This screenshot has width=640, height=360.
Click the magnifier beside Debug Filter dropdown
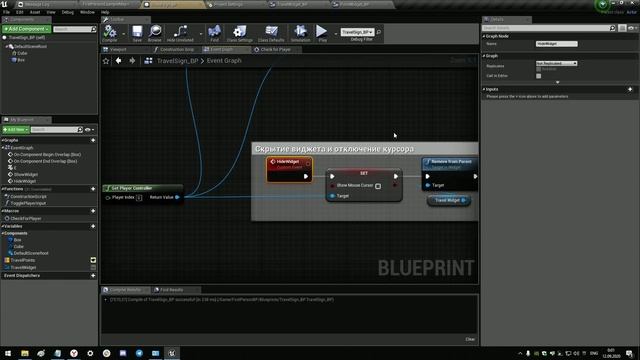(x=379, y=32)
